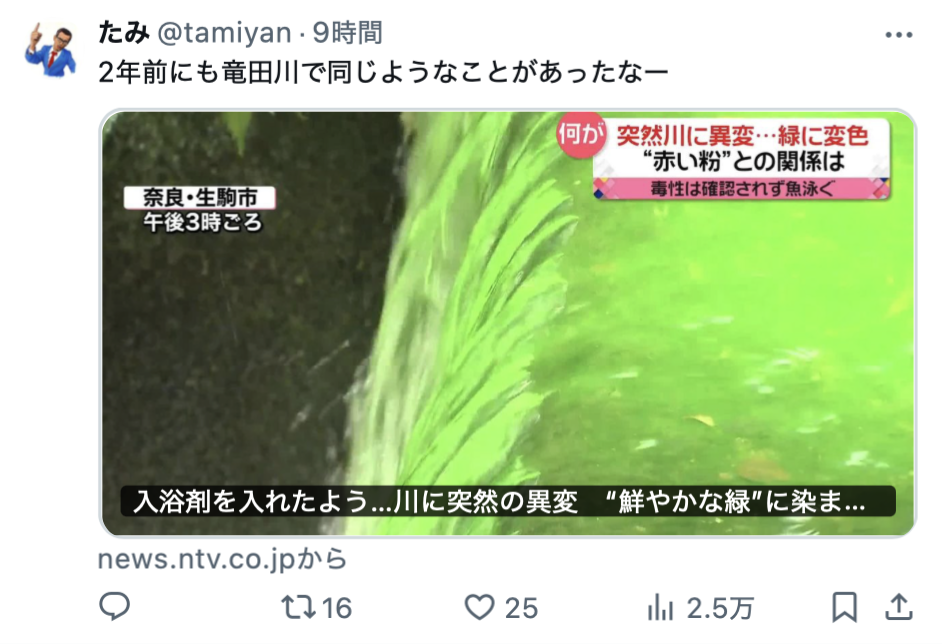Open the green river news card image
The height and width of the screenshot is (644, 942).
pos(508,323)
